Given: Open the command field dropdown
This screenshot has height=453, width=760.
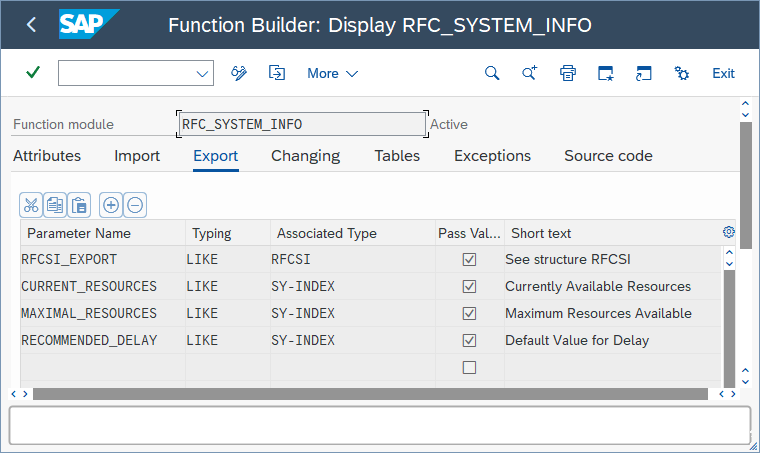Looking at the screenshot, I should pos(202,73).
